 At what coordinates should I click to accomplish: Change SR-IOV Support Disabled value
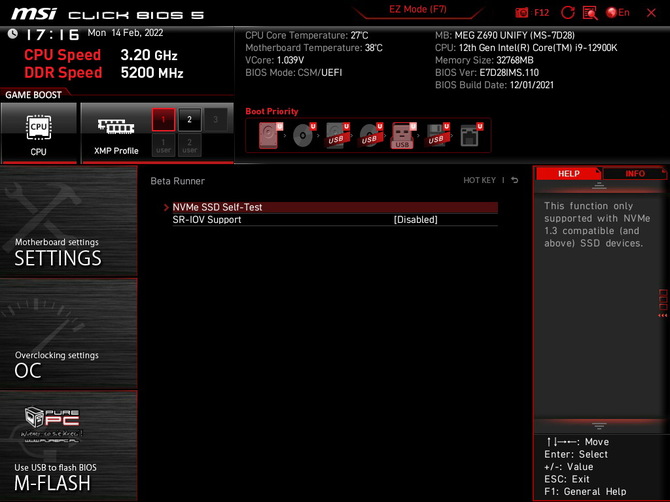pos(415,220)
